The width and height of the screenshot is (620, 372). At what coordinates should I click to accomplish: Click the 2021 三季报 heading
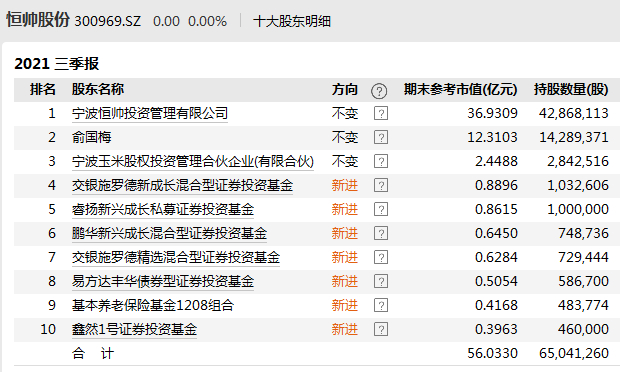(x=57, y=64)
